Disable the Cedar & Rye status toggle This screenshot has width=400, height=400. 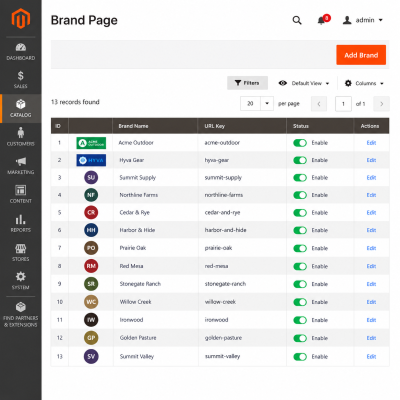[300, 213]
